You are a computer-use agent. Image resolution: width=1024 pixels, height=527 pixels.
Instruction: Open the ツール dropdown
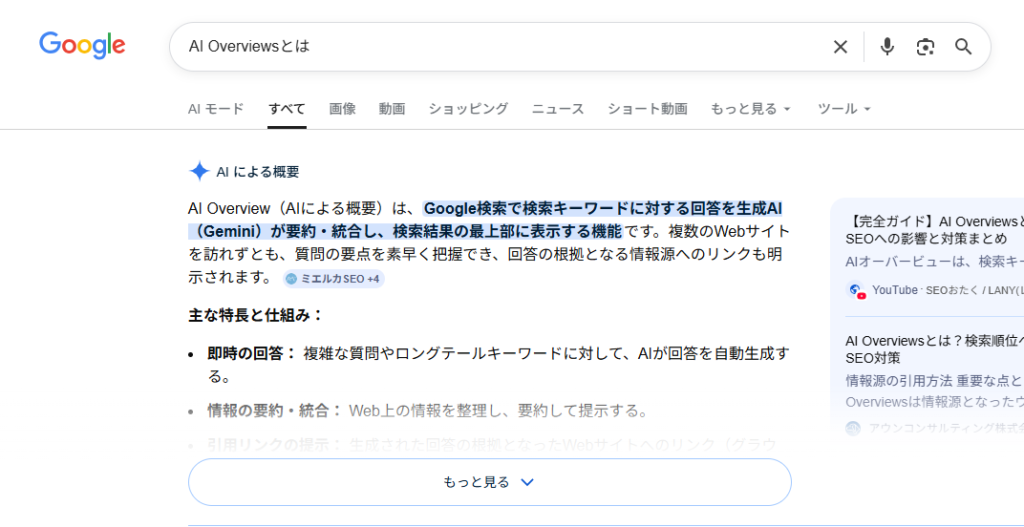click(844, 109)
